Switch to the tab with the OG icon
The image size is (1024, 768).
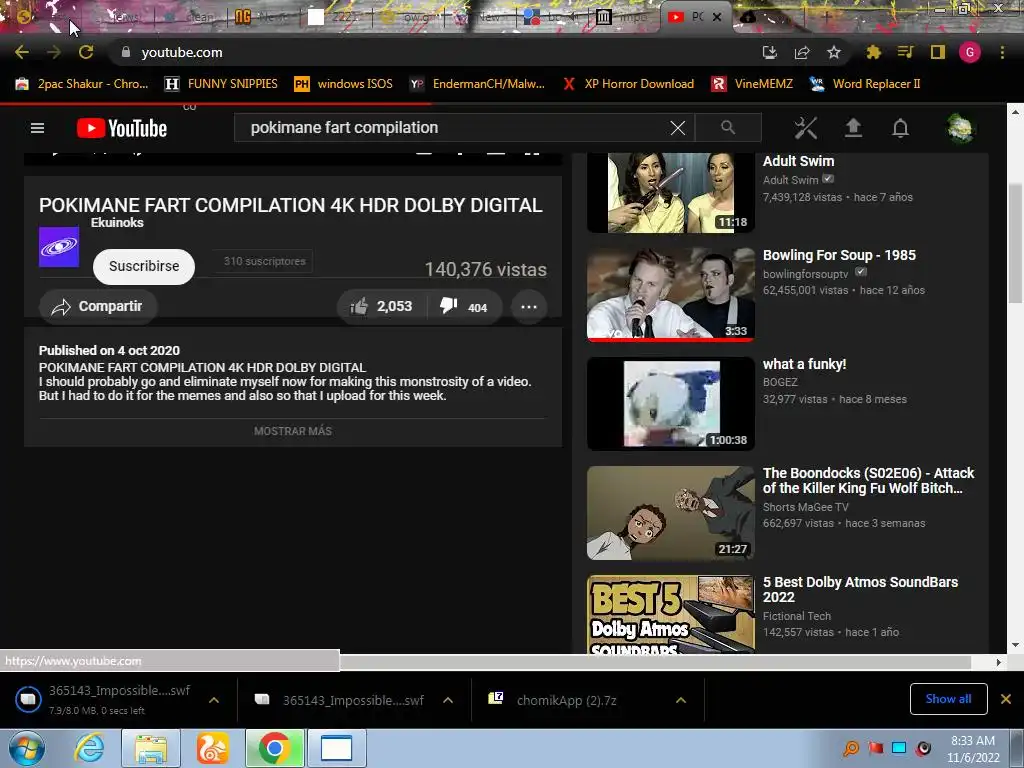point(243,17)
